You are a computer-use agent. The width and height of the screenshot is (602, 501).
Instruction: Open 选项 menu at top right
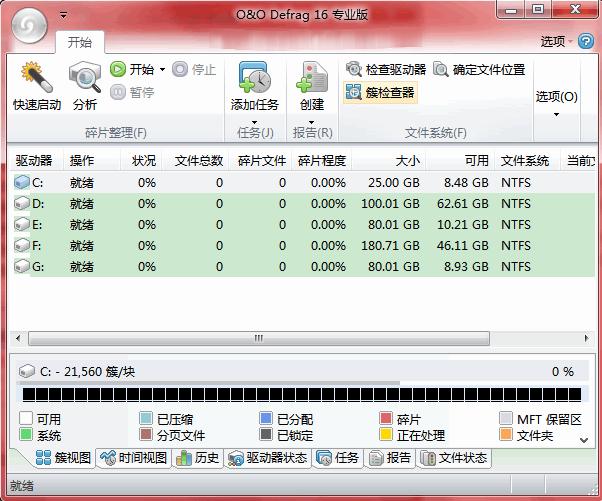pyautogui.click(x=556, y=41)
